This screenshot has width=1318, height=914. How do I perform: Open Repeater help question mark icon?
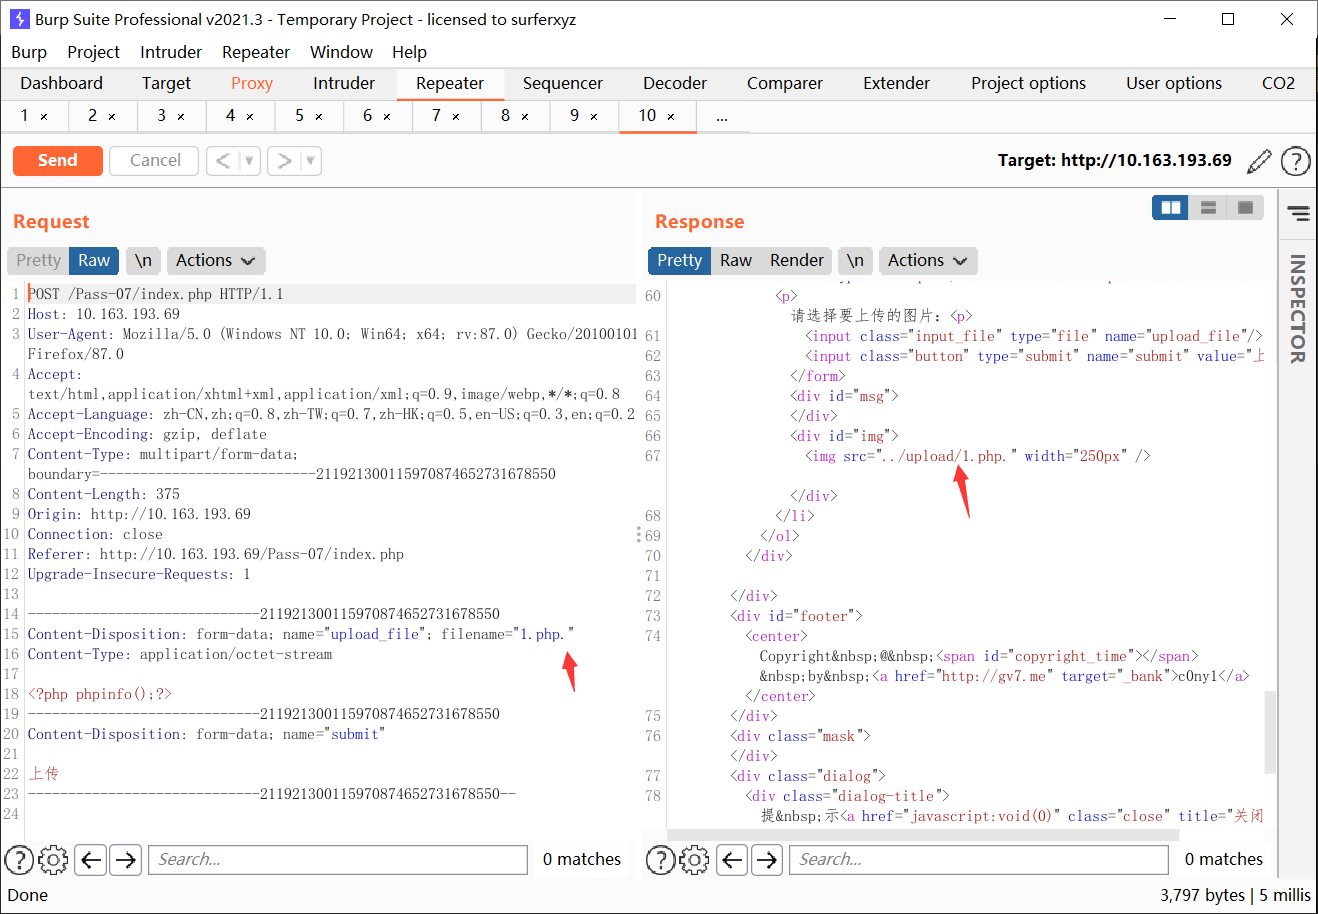[x=1295, y=160]
